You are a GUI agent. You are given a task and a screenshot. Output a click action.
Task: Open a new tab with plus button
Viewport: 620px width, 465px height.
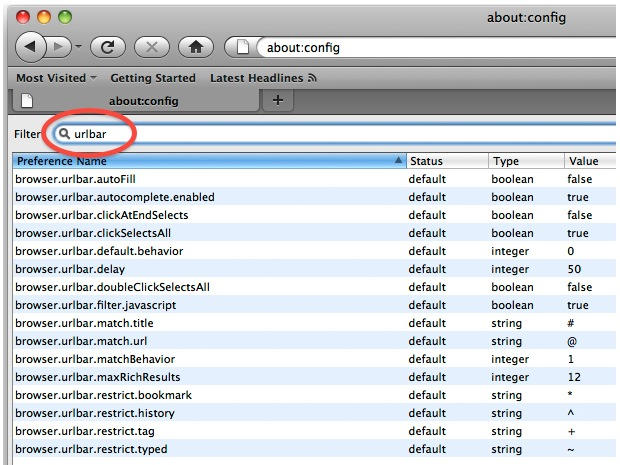(x=277, y=99)
